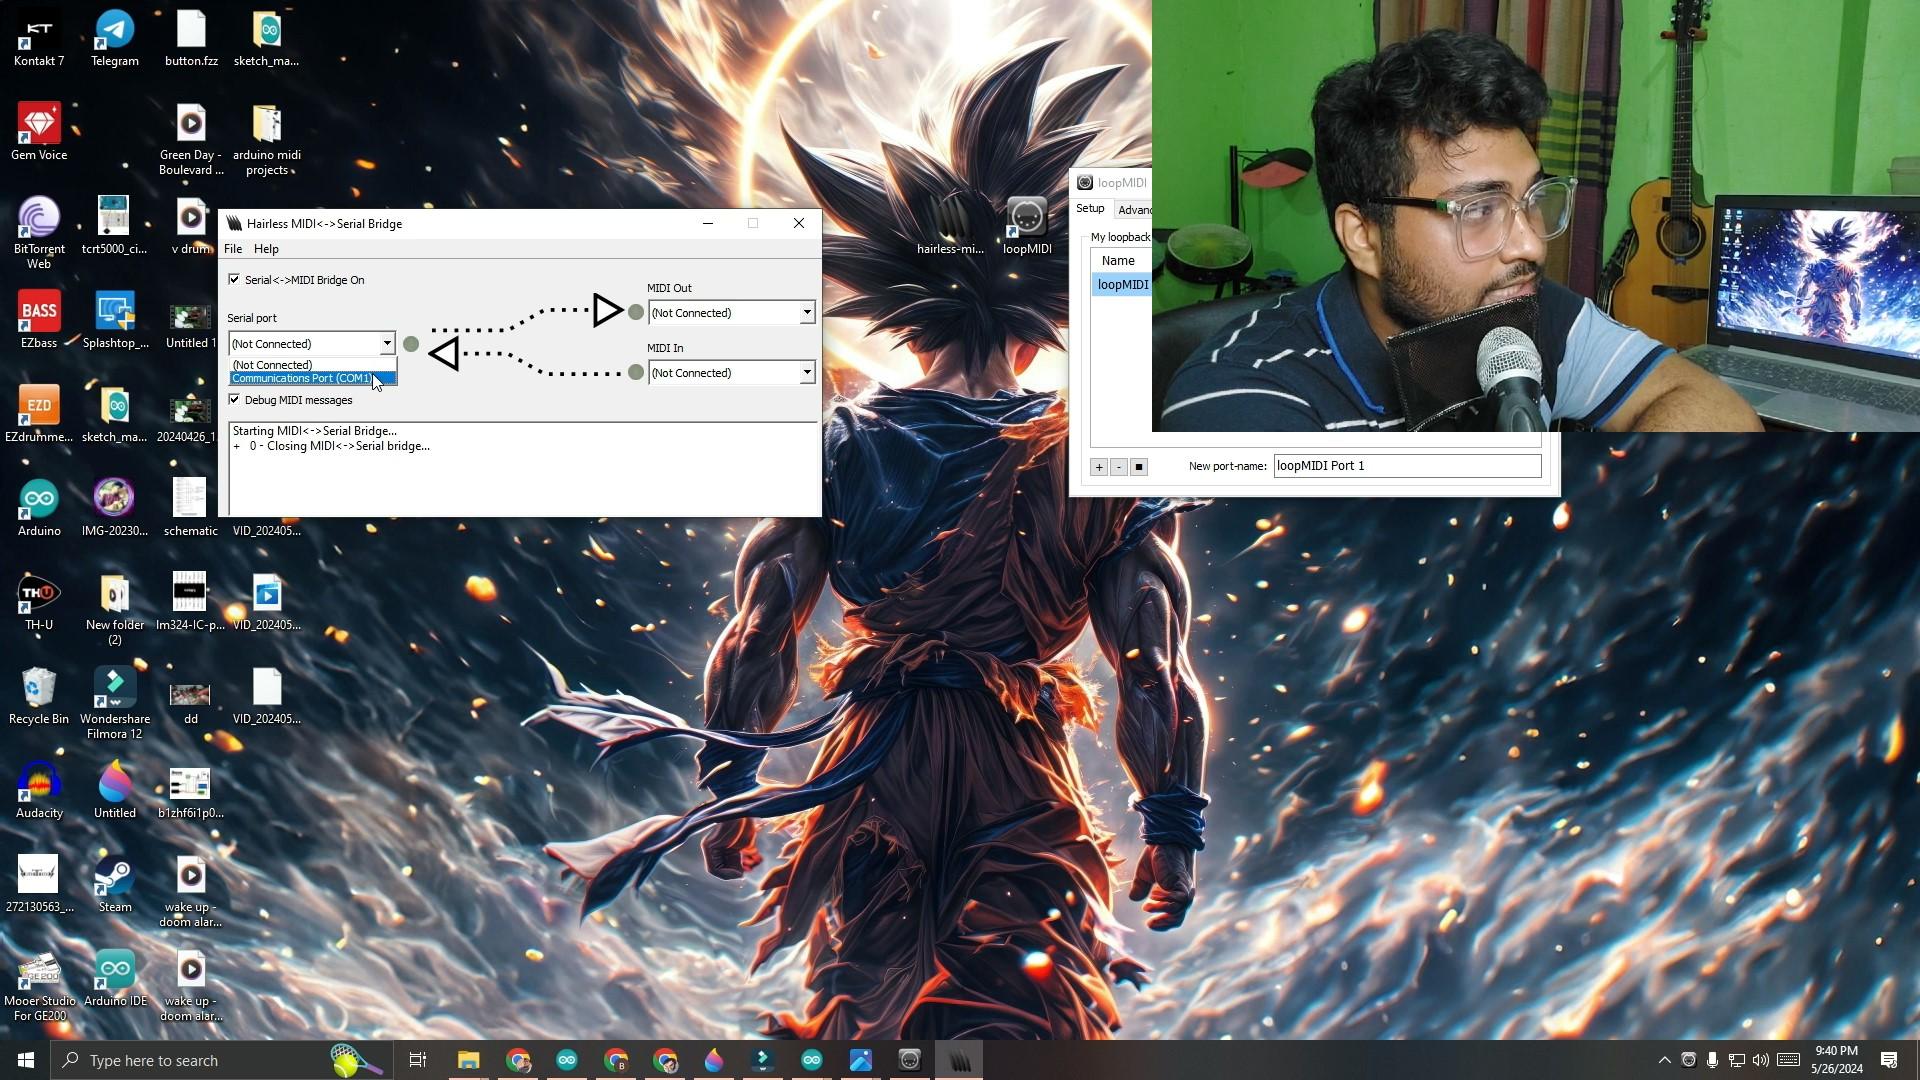
Task: Click the New port-name input field
Action: pyautogui.click(x=1407, y=466)
